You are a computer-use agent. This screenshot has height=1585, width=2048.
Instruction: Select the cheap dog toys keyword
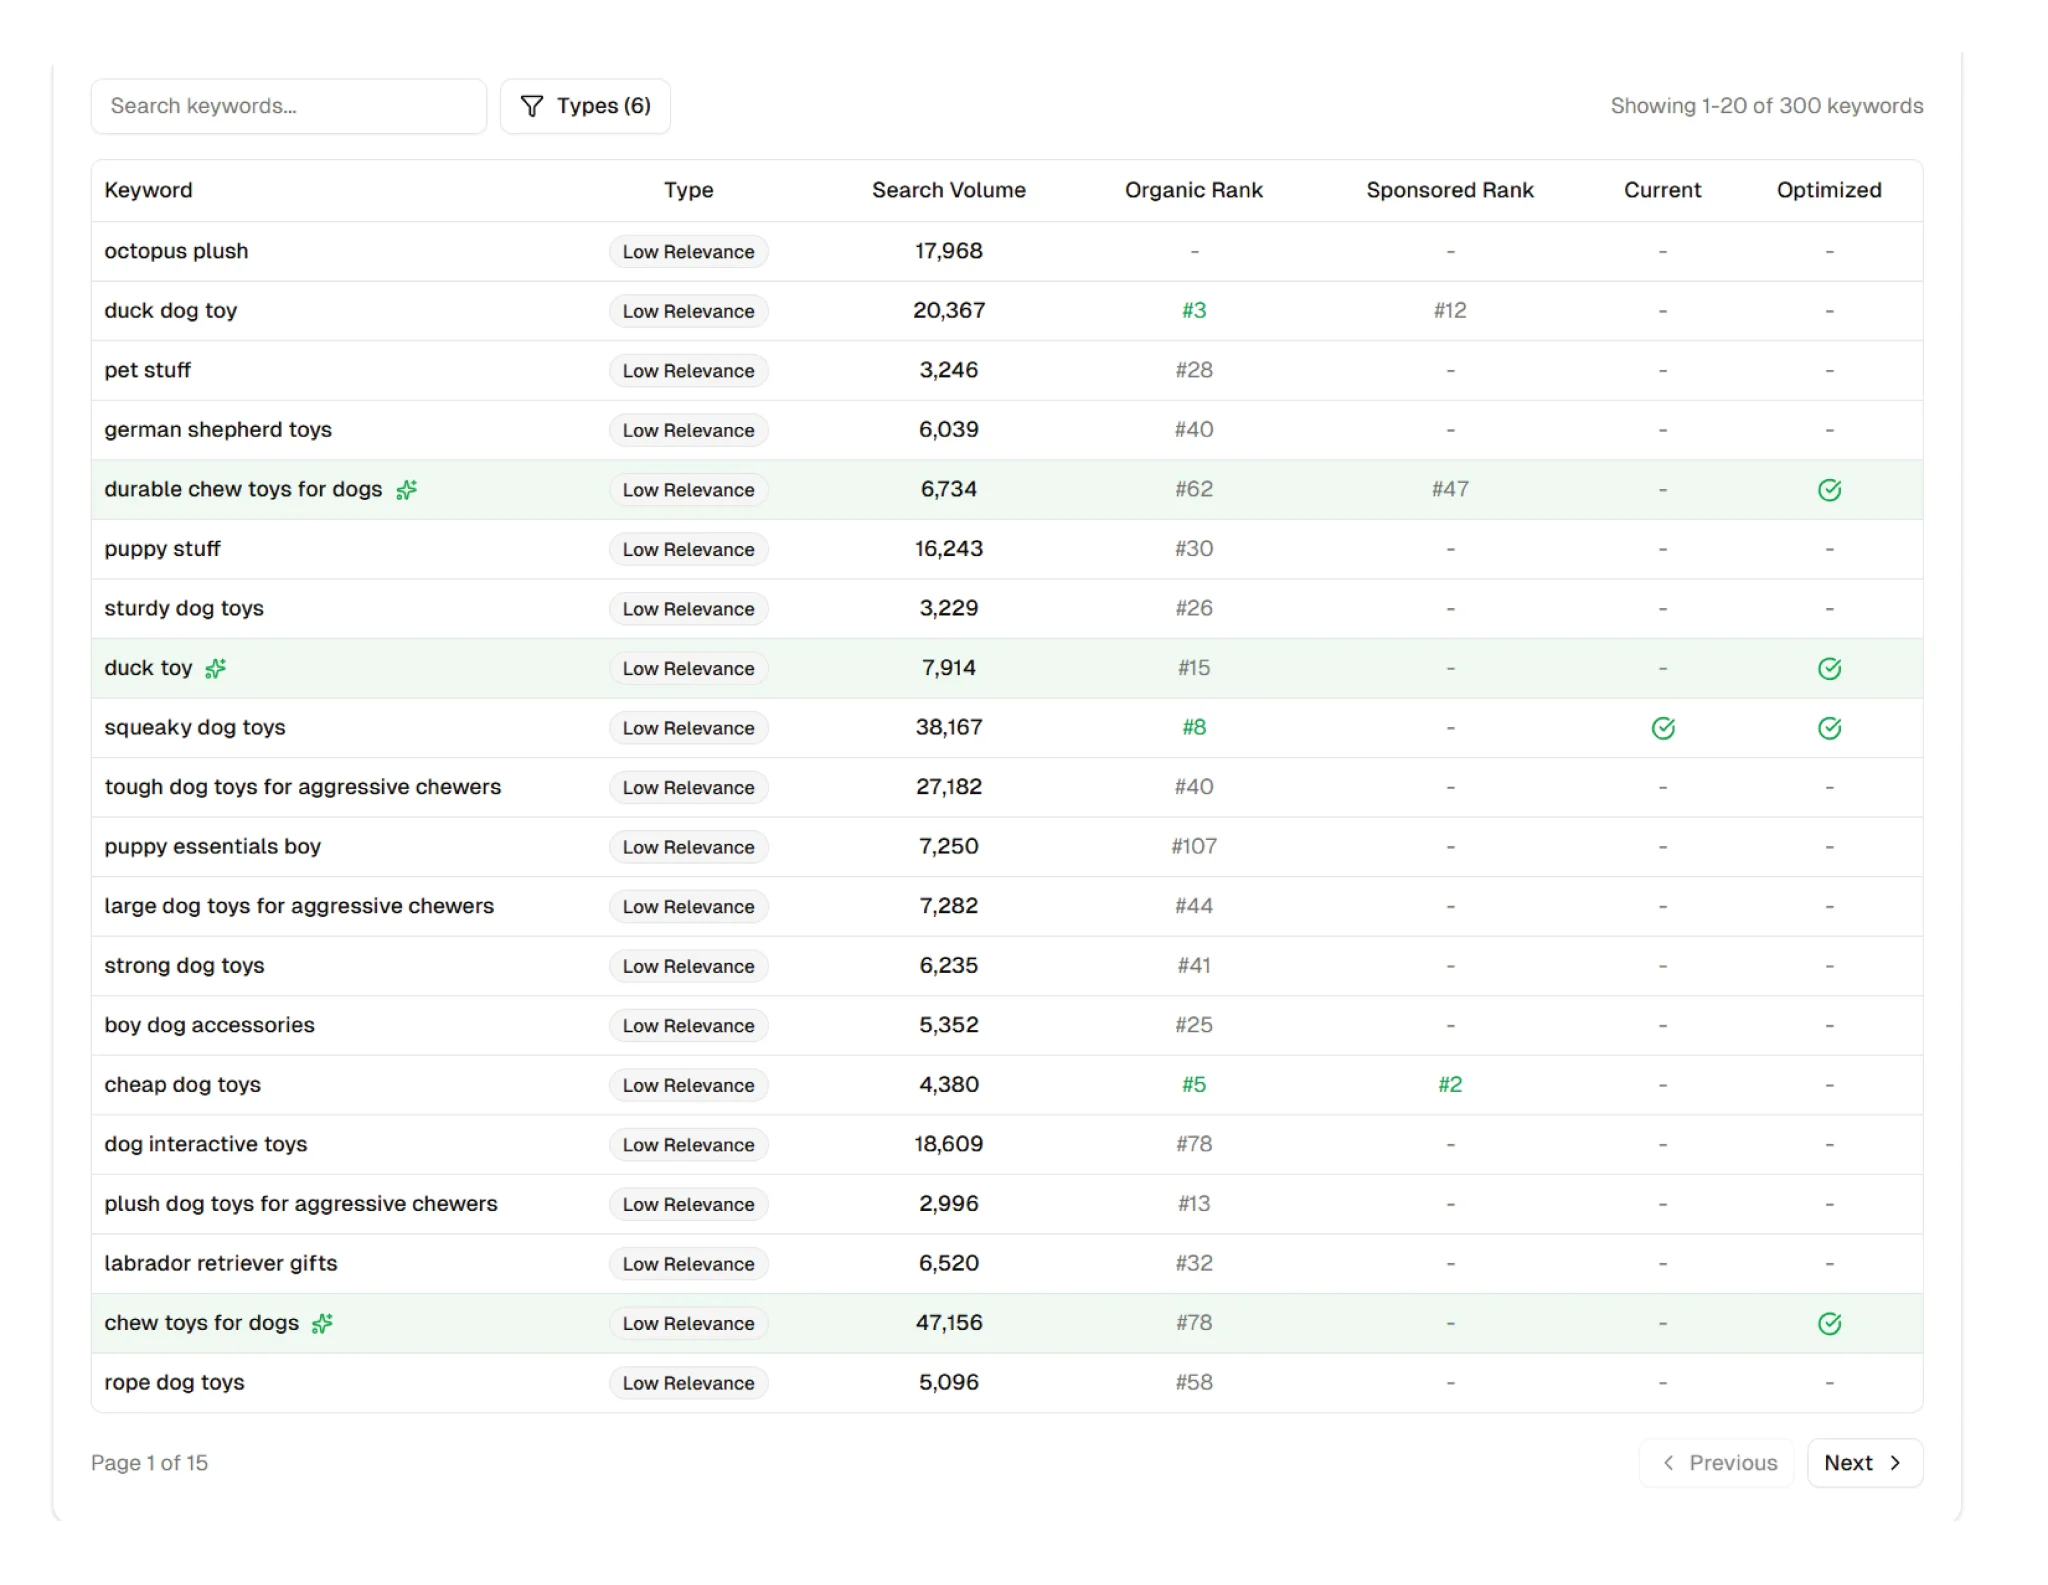182,1084
